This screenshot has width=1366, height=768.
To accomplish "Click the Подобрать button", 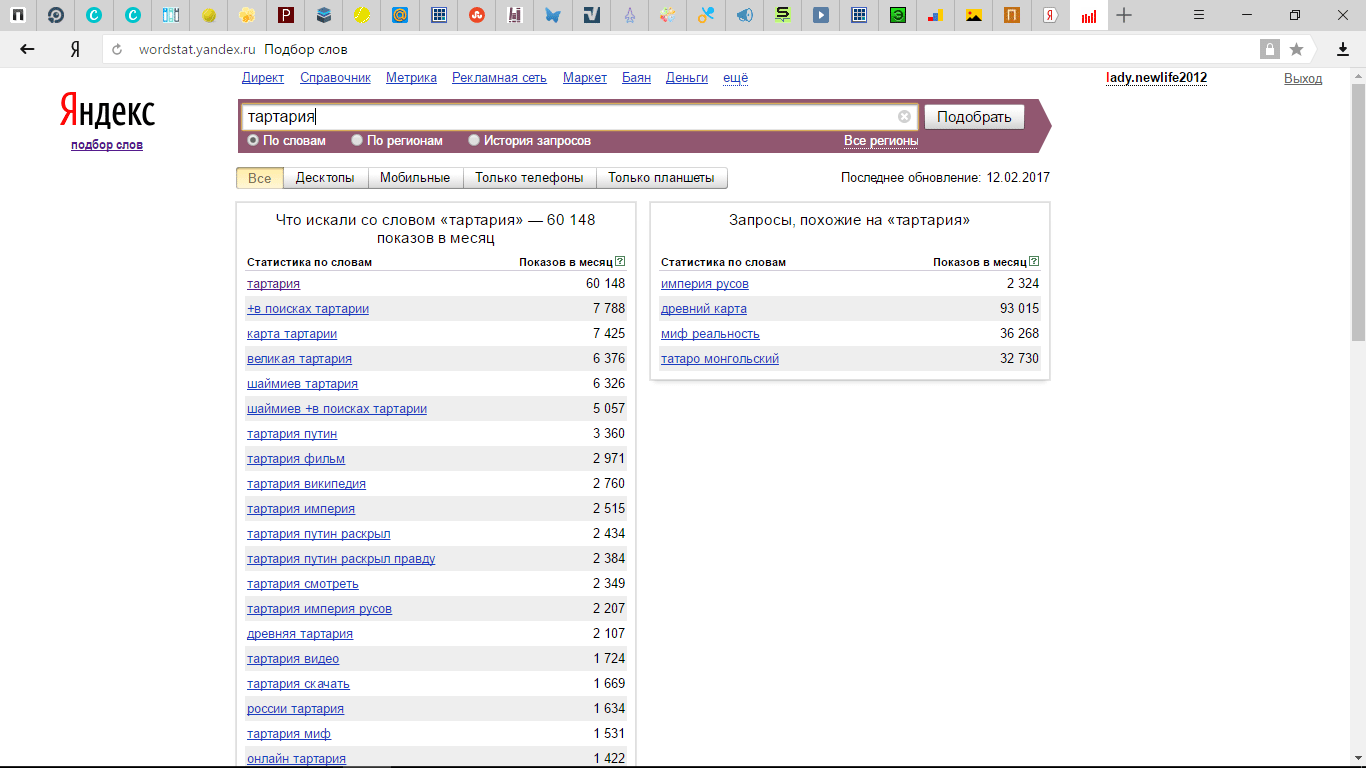I will click(x=974, y=117).
